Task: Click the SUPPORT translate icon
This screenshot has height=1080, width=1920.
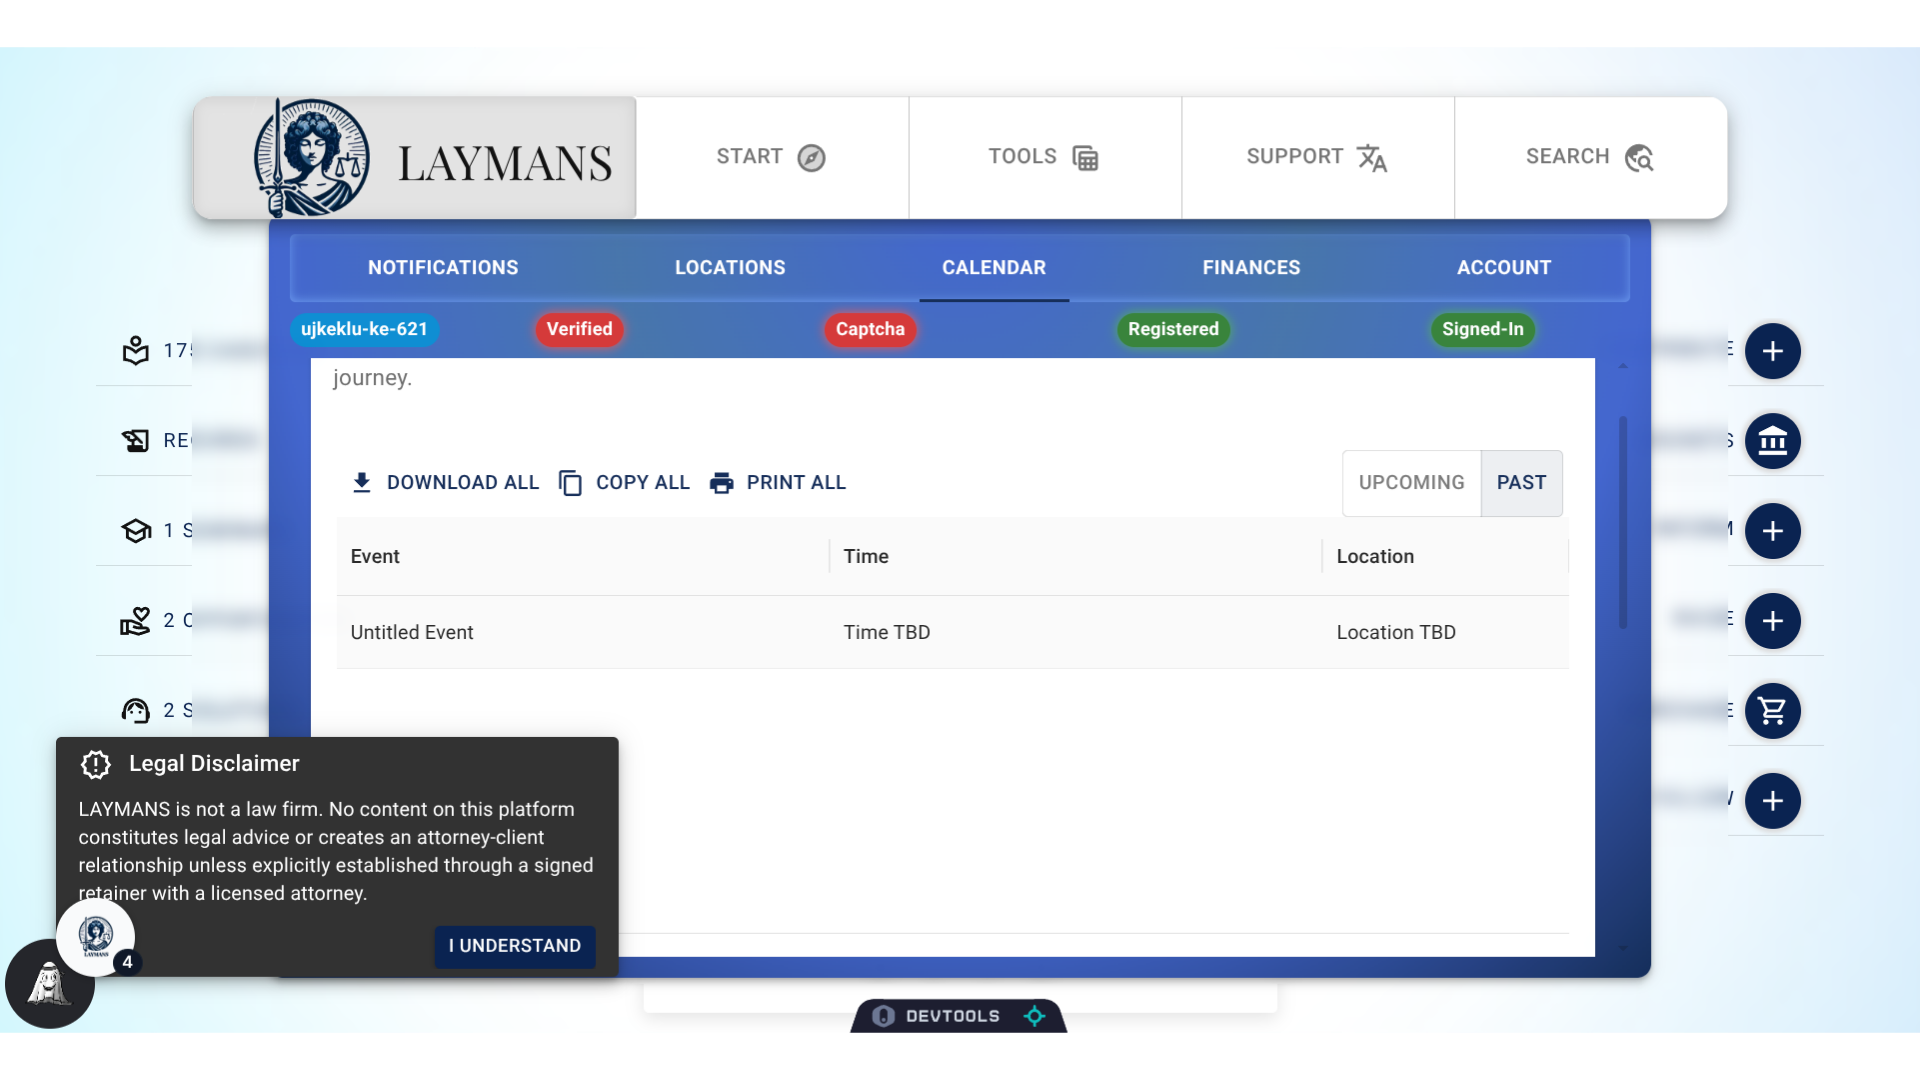Action: [1372, 158]
